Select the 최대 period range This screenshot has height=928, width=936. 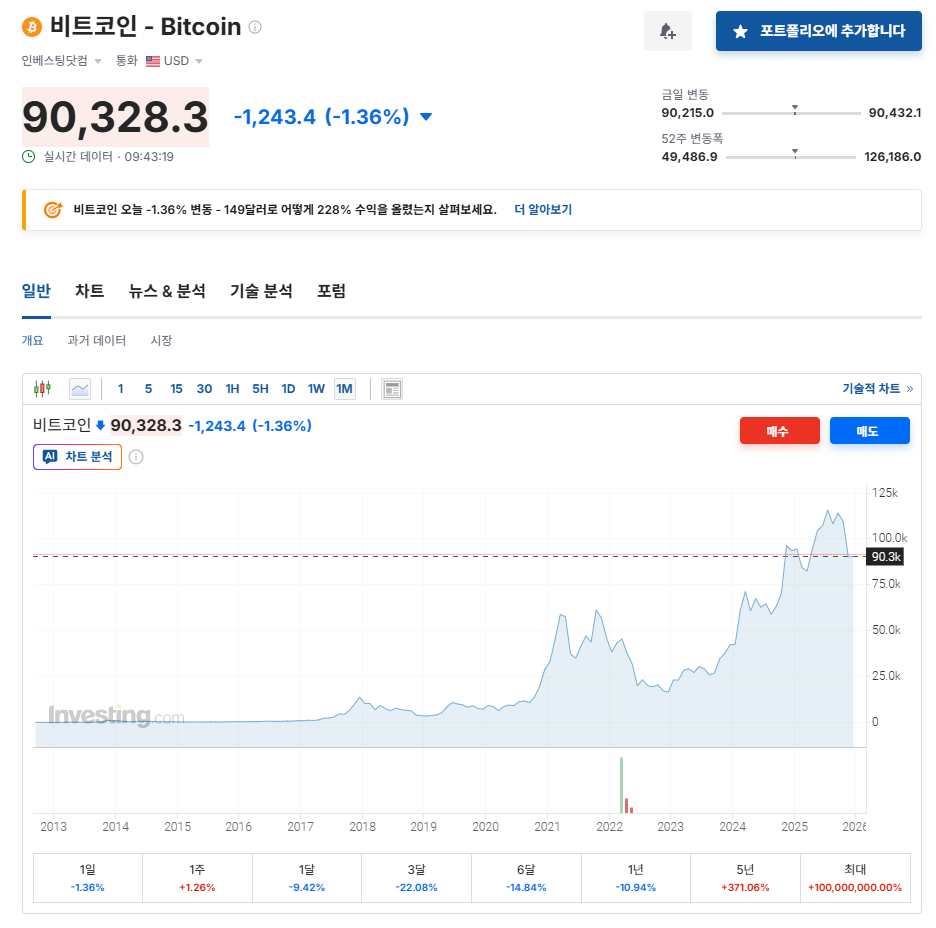855,878
